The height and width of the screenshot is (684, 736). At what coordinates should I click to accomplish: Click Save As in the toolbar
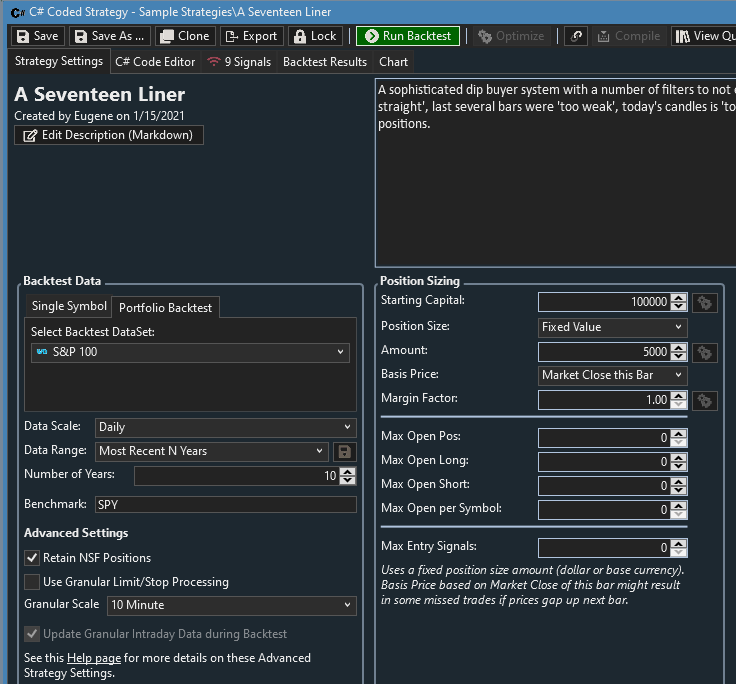pyautogui.click(x=109, y=36)
